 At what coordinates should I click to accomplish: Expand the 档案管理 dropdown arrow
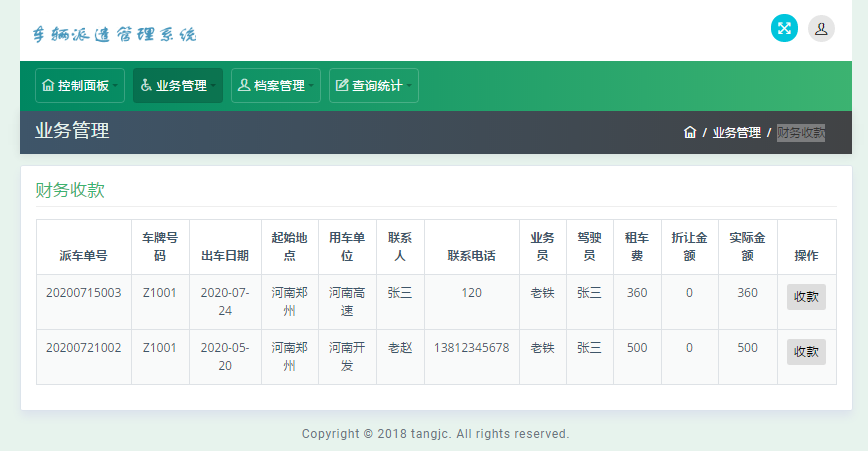311,86
